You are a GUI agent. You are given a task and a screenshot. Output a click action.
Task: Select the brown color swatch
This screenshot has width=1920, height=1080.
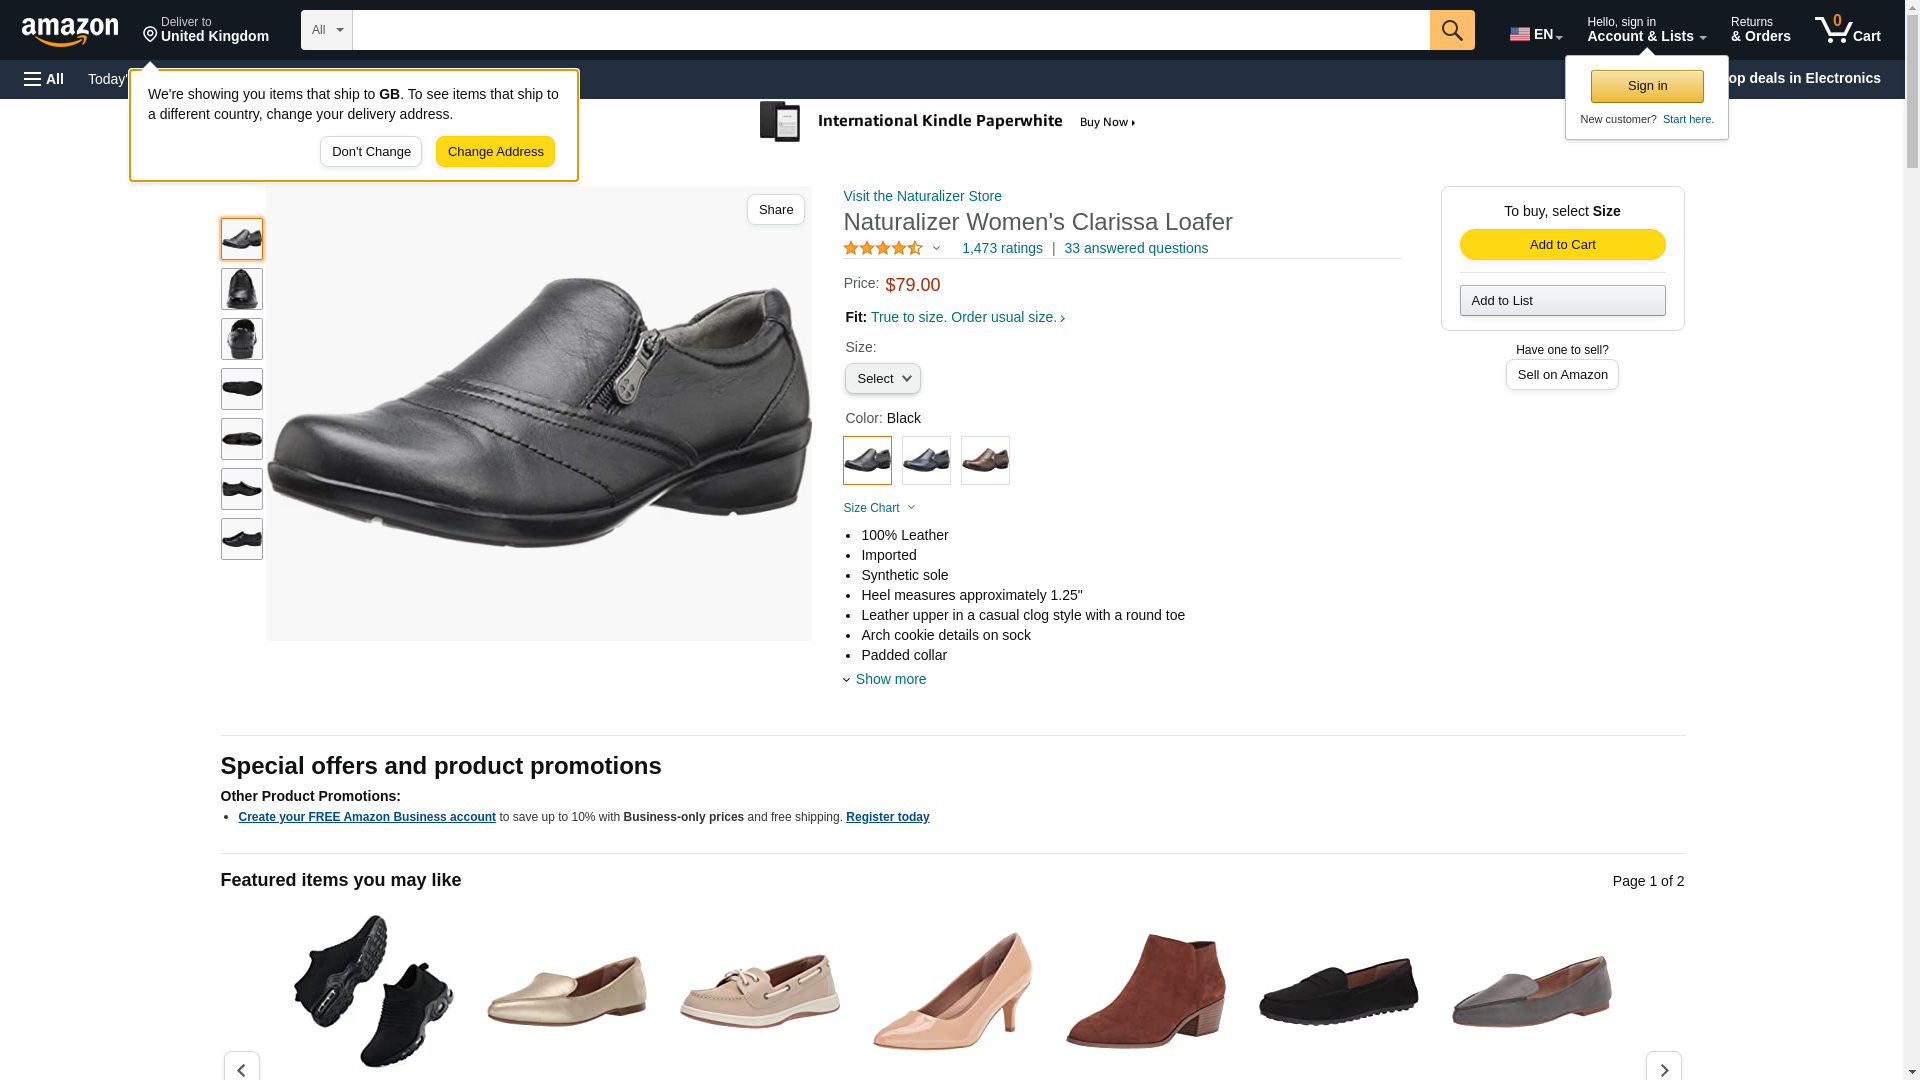point(985,460)
